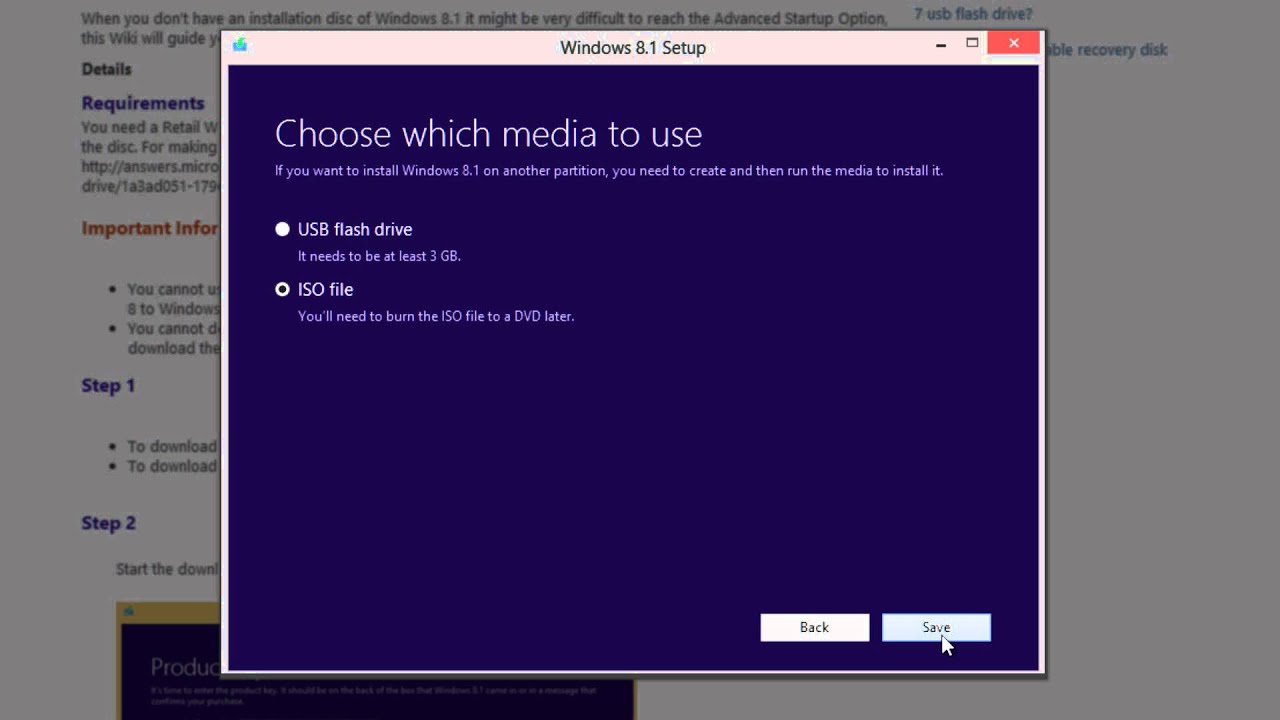Click the product key screenshot thumbnail in the background page
Image resolution: width=1280 pixels, height=720 pixels.
pos(375,661)
